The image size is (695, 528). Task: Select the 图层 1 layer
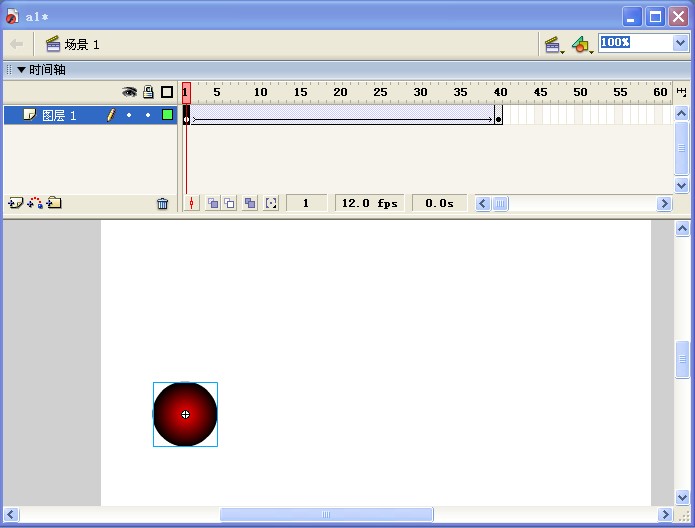[x=90, y=115]
